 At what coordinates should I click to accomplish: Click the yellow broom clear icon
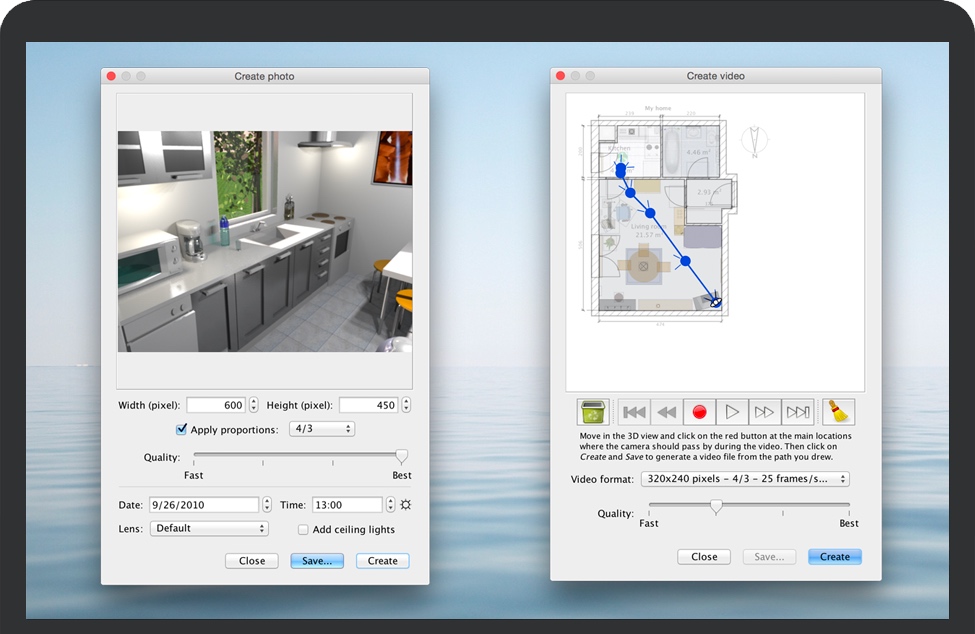pos(838,412)
